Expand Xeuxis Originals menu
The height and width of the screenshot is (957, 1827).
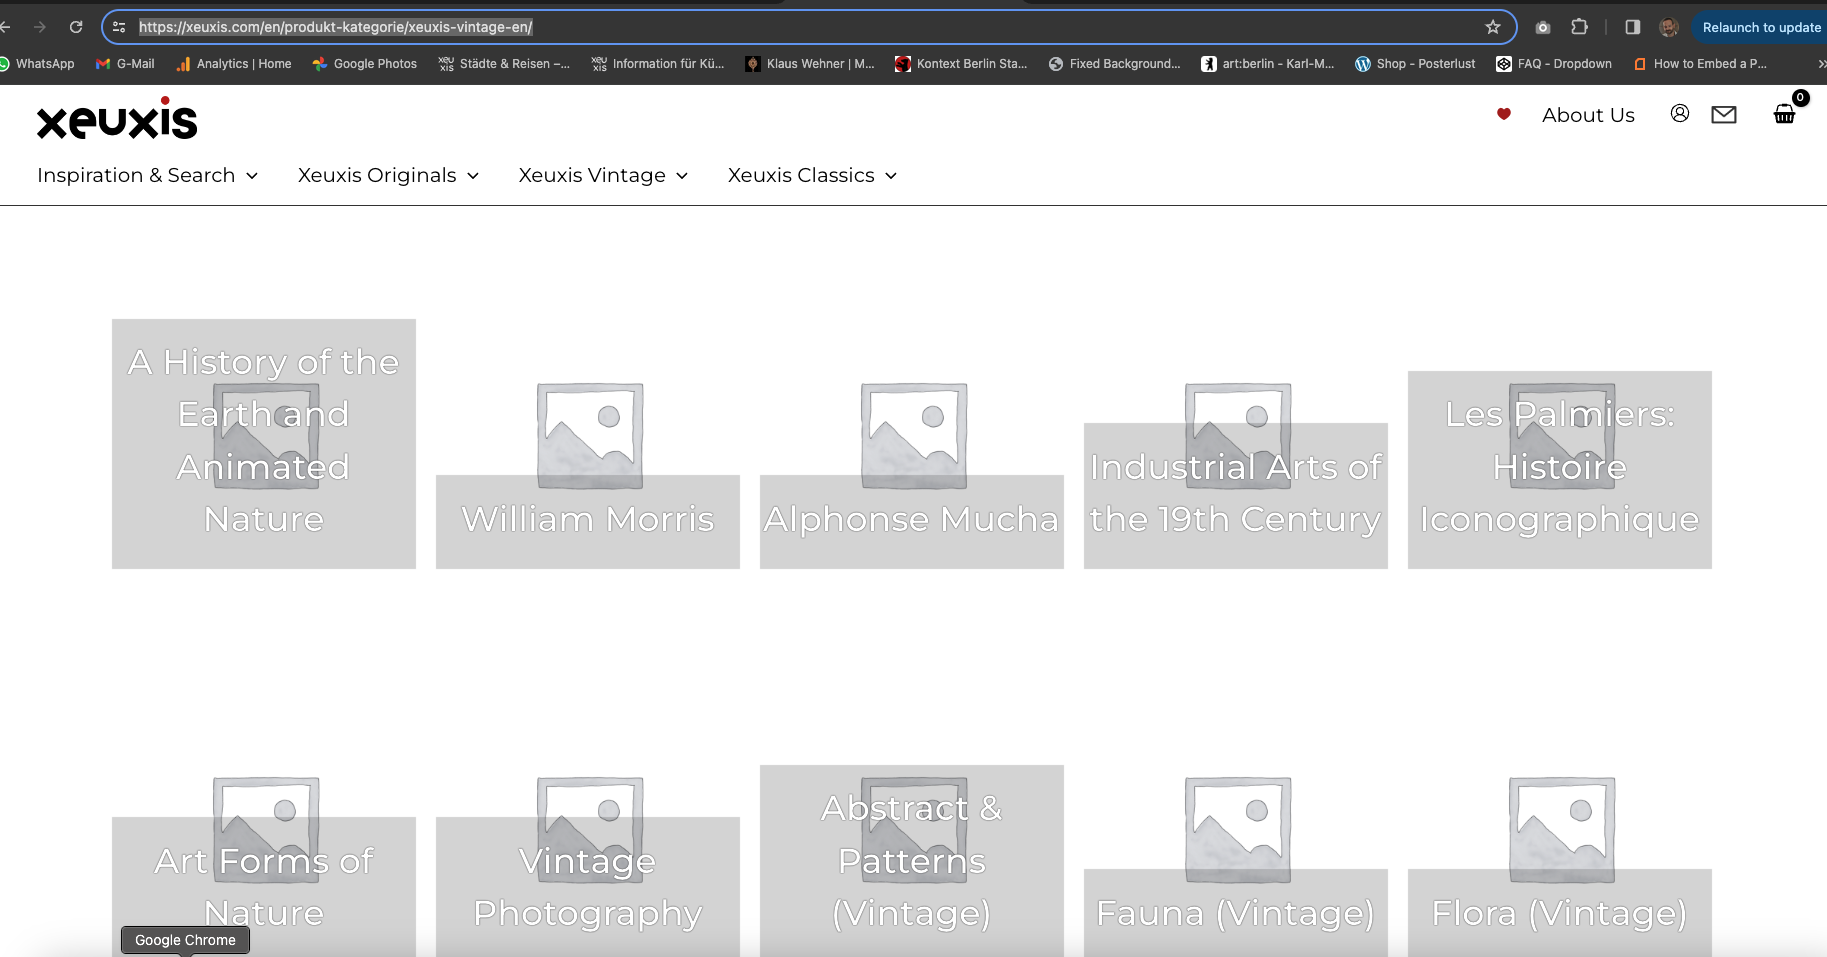pyautogui.click(x=388, y=175)
